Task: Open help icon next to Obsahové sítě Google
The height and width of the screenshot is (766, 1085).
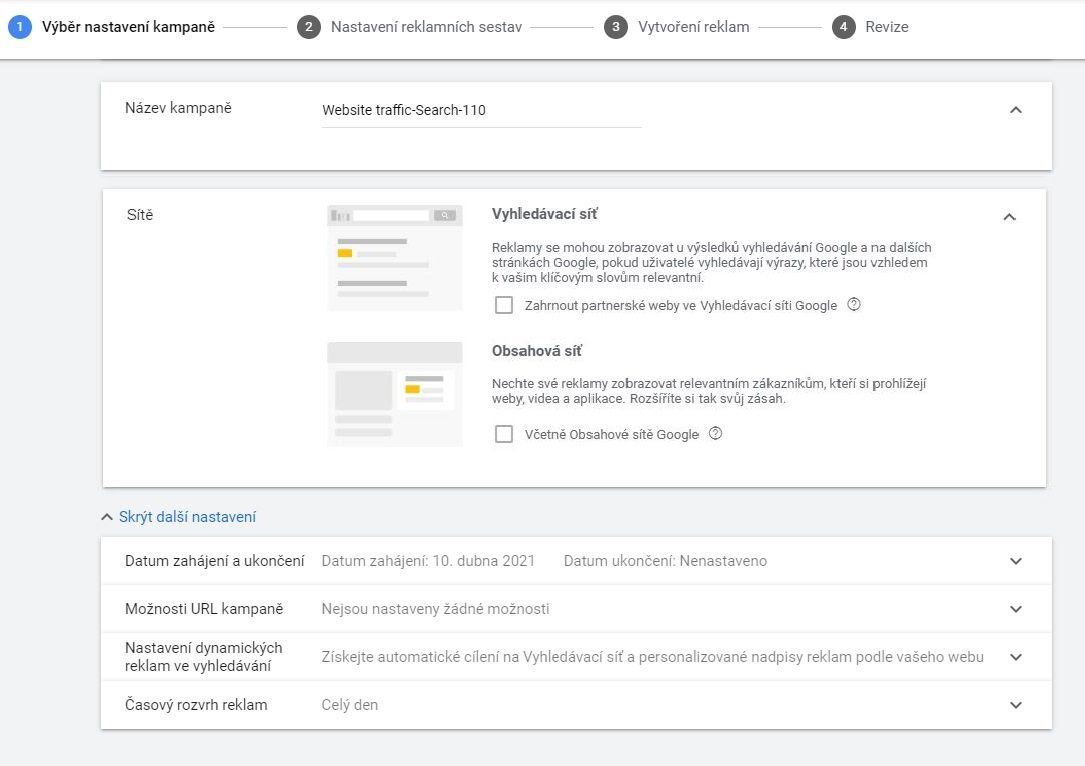Action: 715,433
